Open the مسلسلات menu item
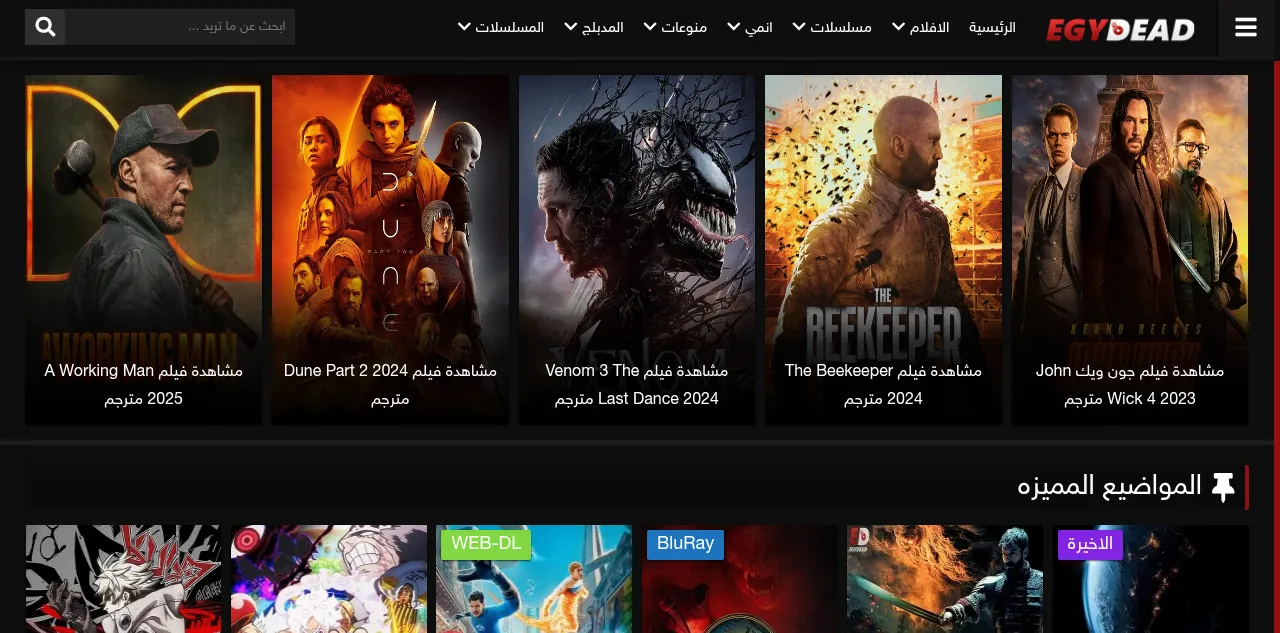The image size is (1280, 633). (841, 27)
